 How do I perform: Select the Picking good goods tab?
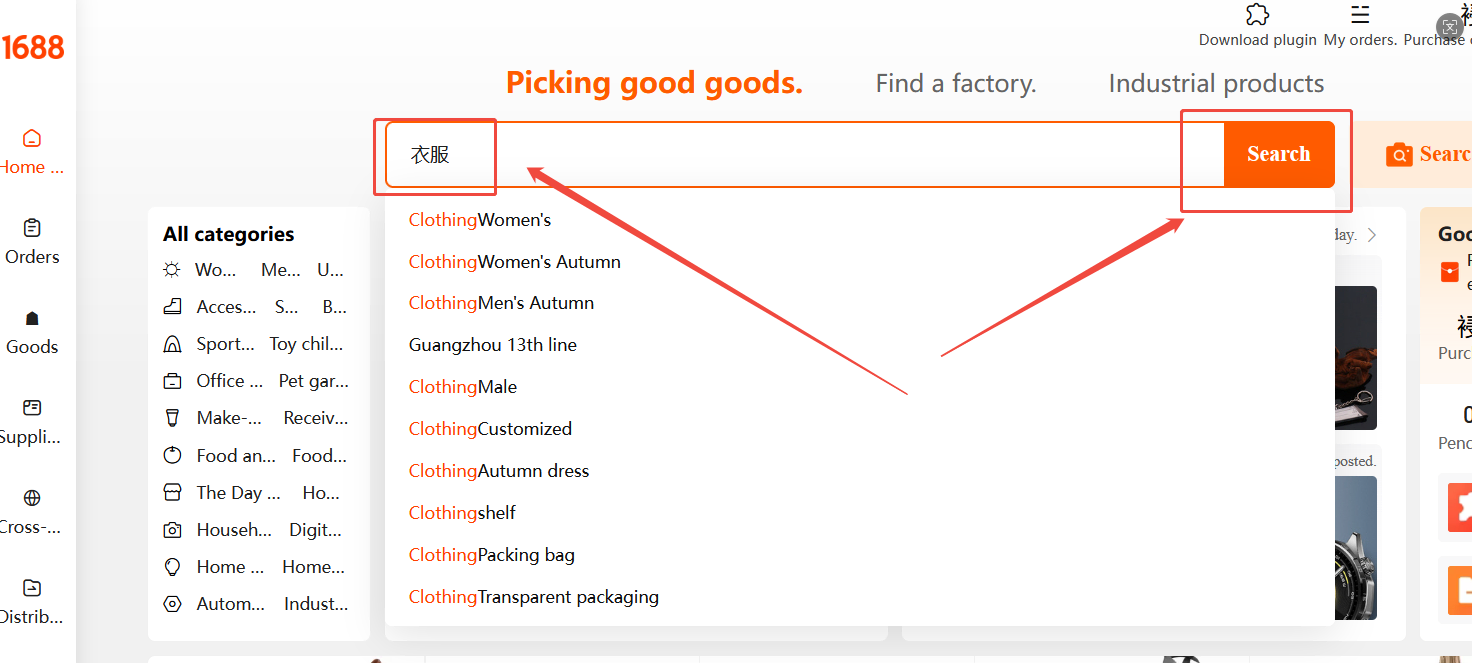tap(654, 83)
